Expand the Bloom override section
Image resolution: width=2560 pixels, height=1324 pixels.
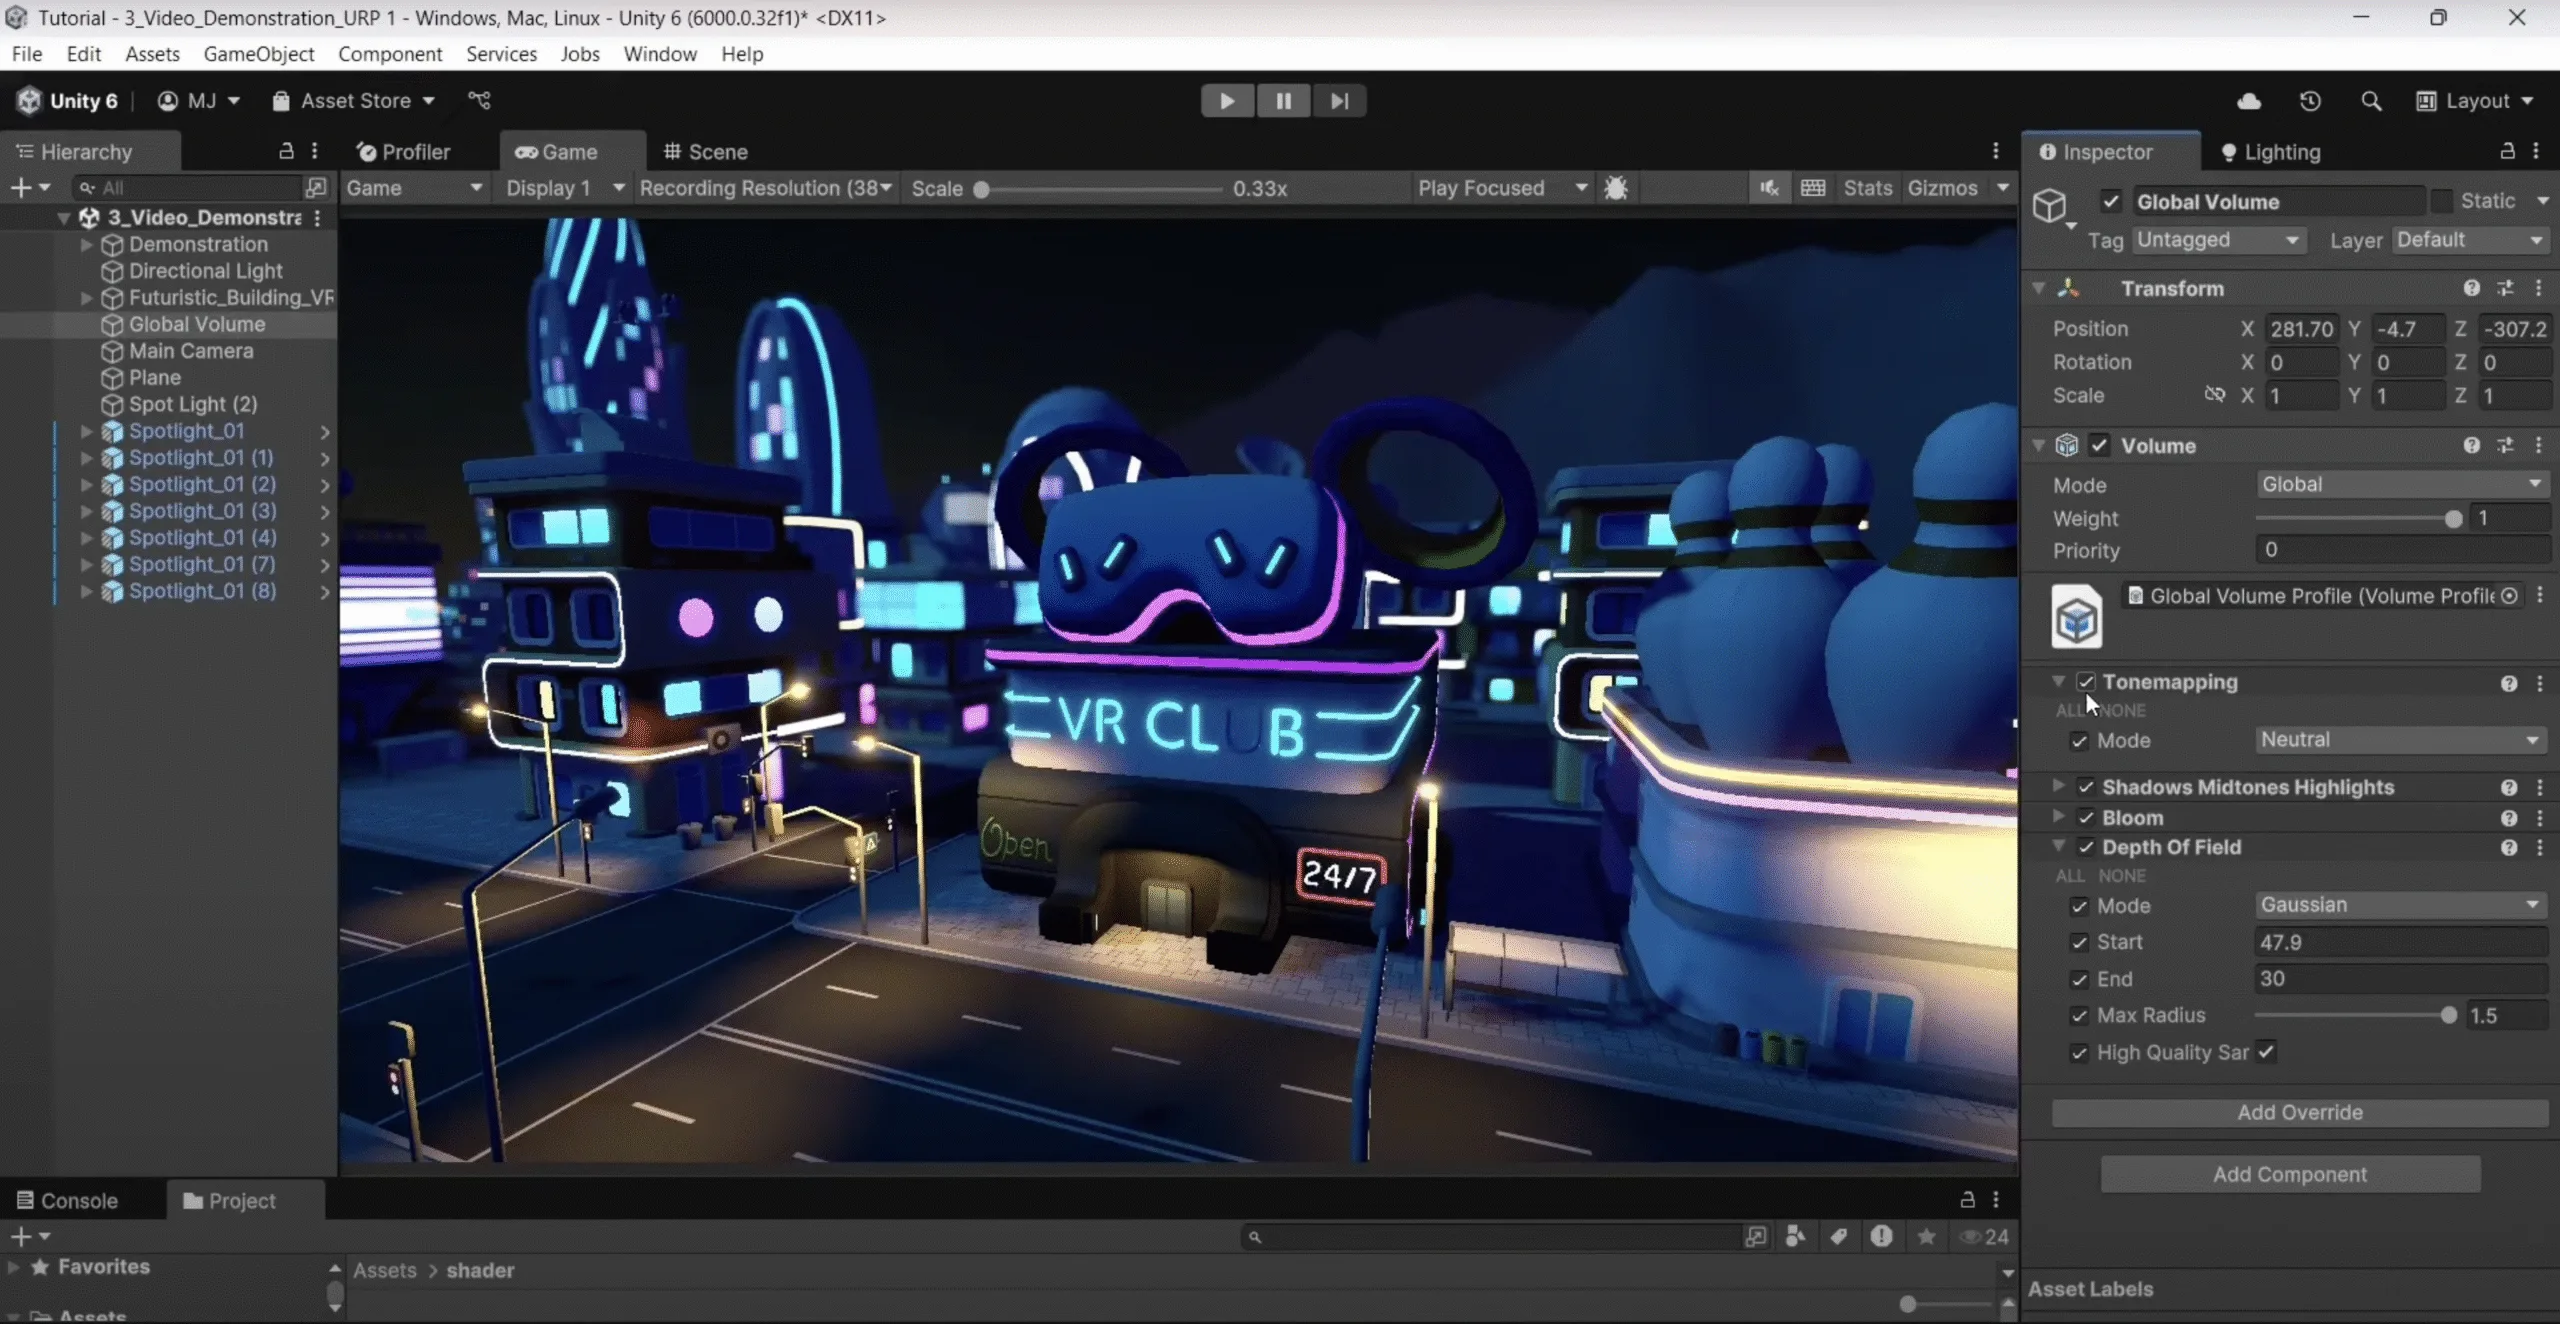[x=2058, y=817]
